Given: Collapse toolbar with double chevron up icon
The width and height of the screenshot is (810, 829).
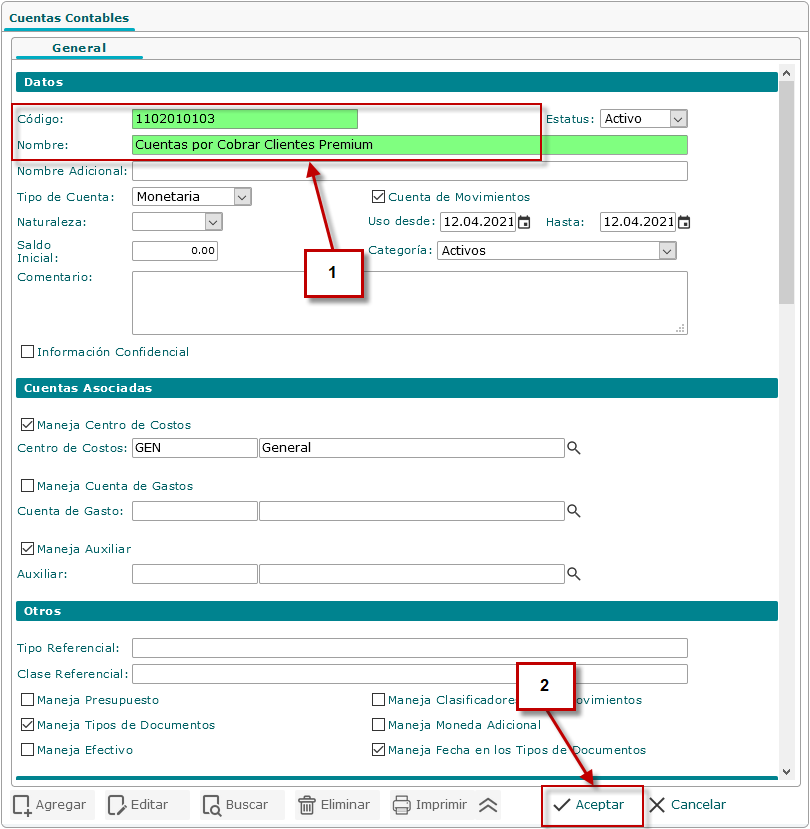Looking at the screenshot, I should click(x=488, y=805).
